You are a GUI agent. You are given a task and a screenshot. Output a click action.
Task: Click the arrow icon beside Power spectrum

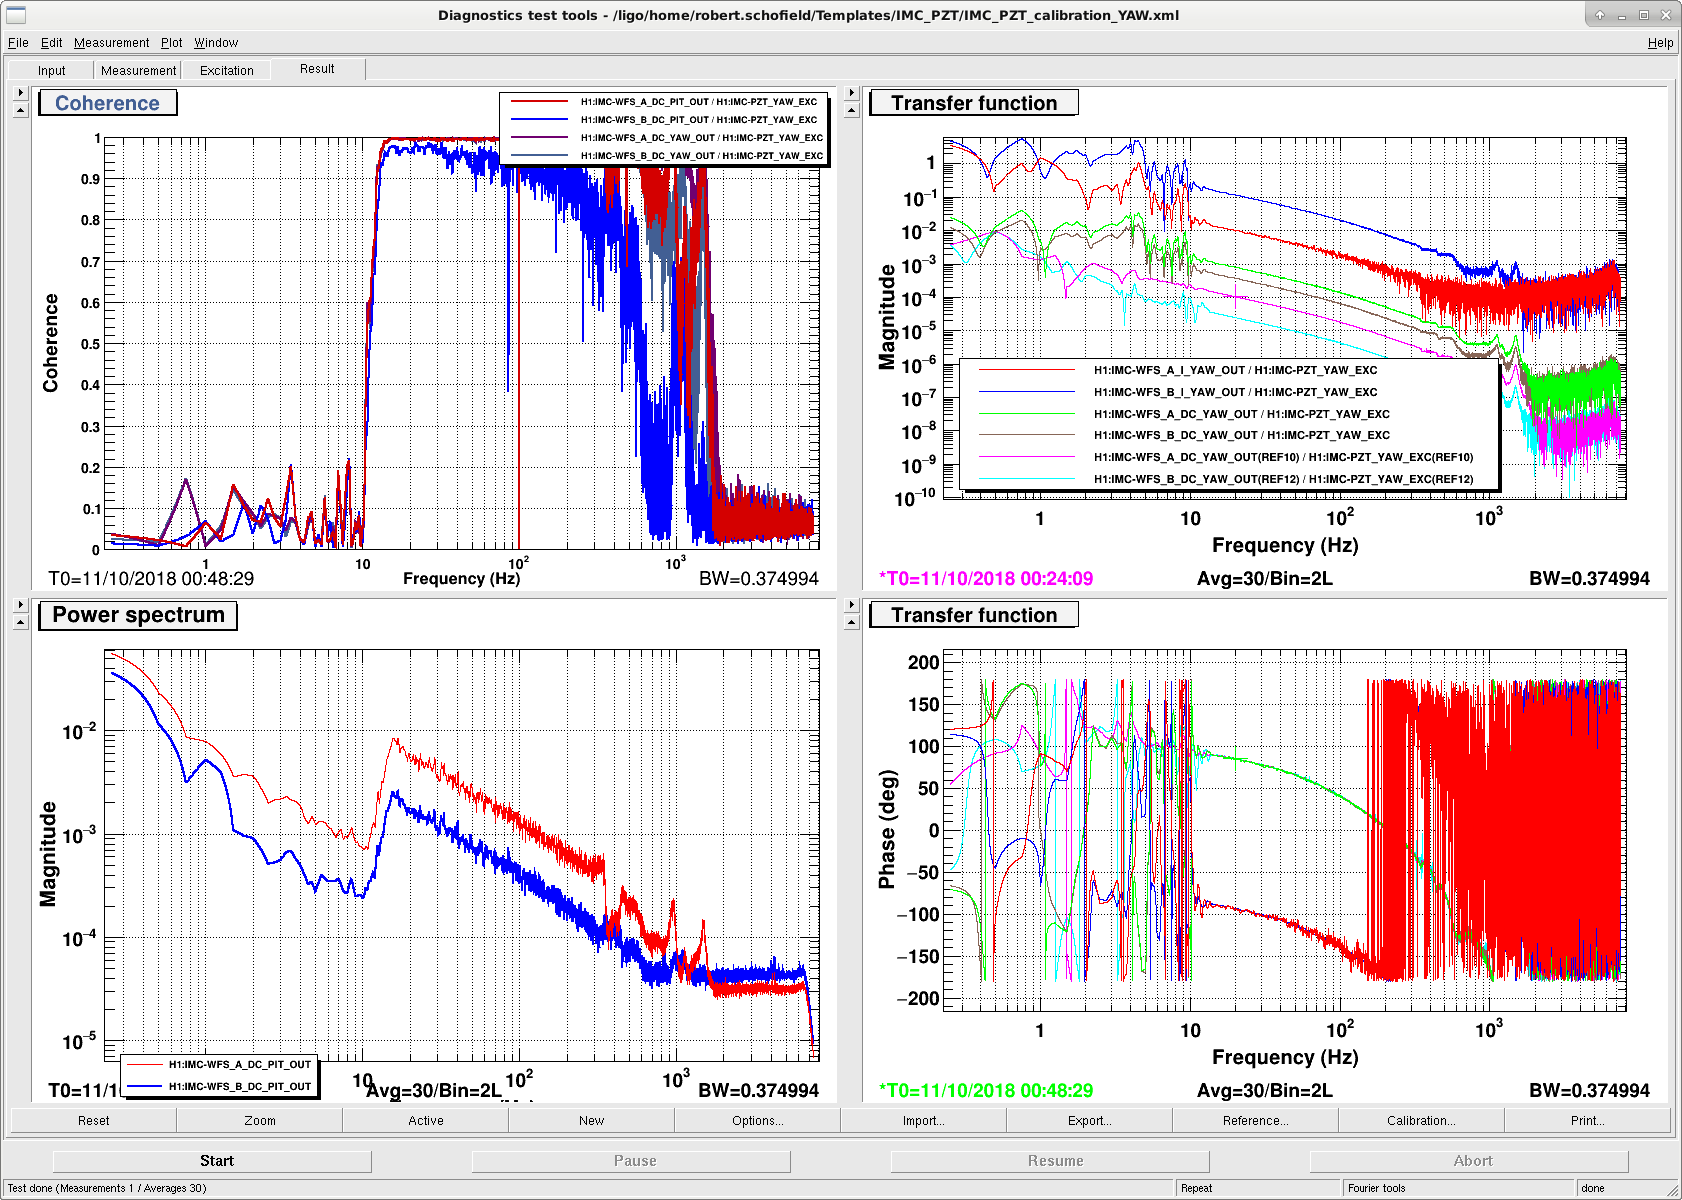20,605
